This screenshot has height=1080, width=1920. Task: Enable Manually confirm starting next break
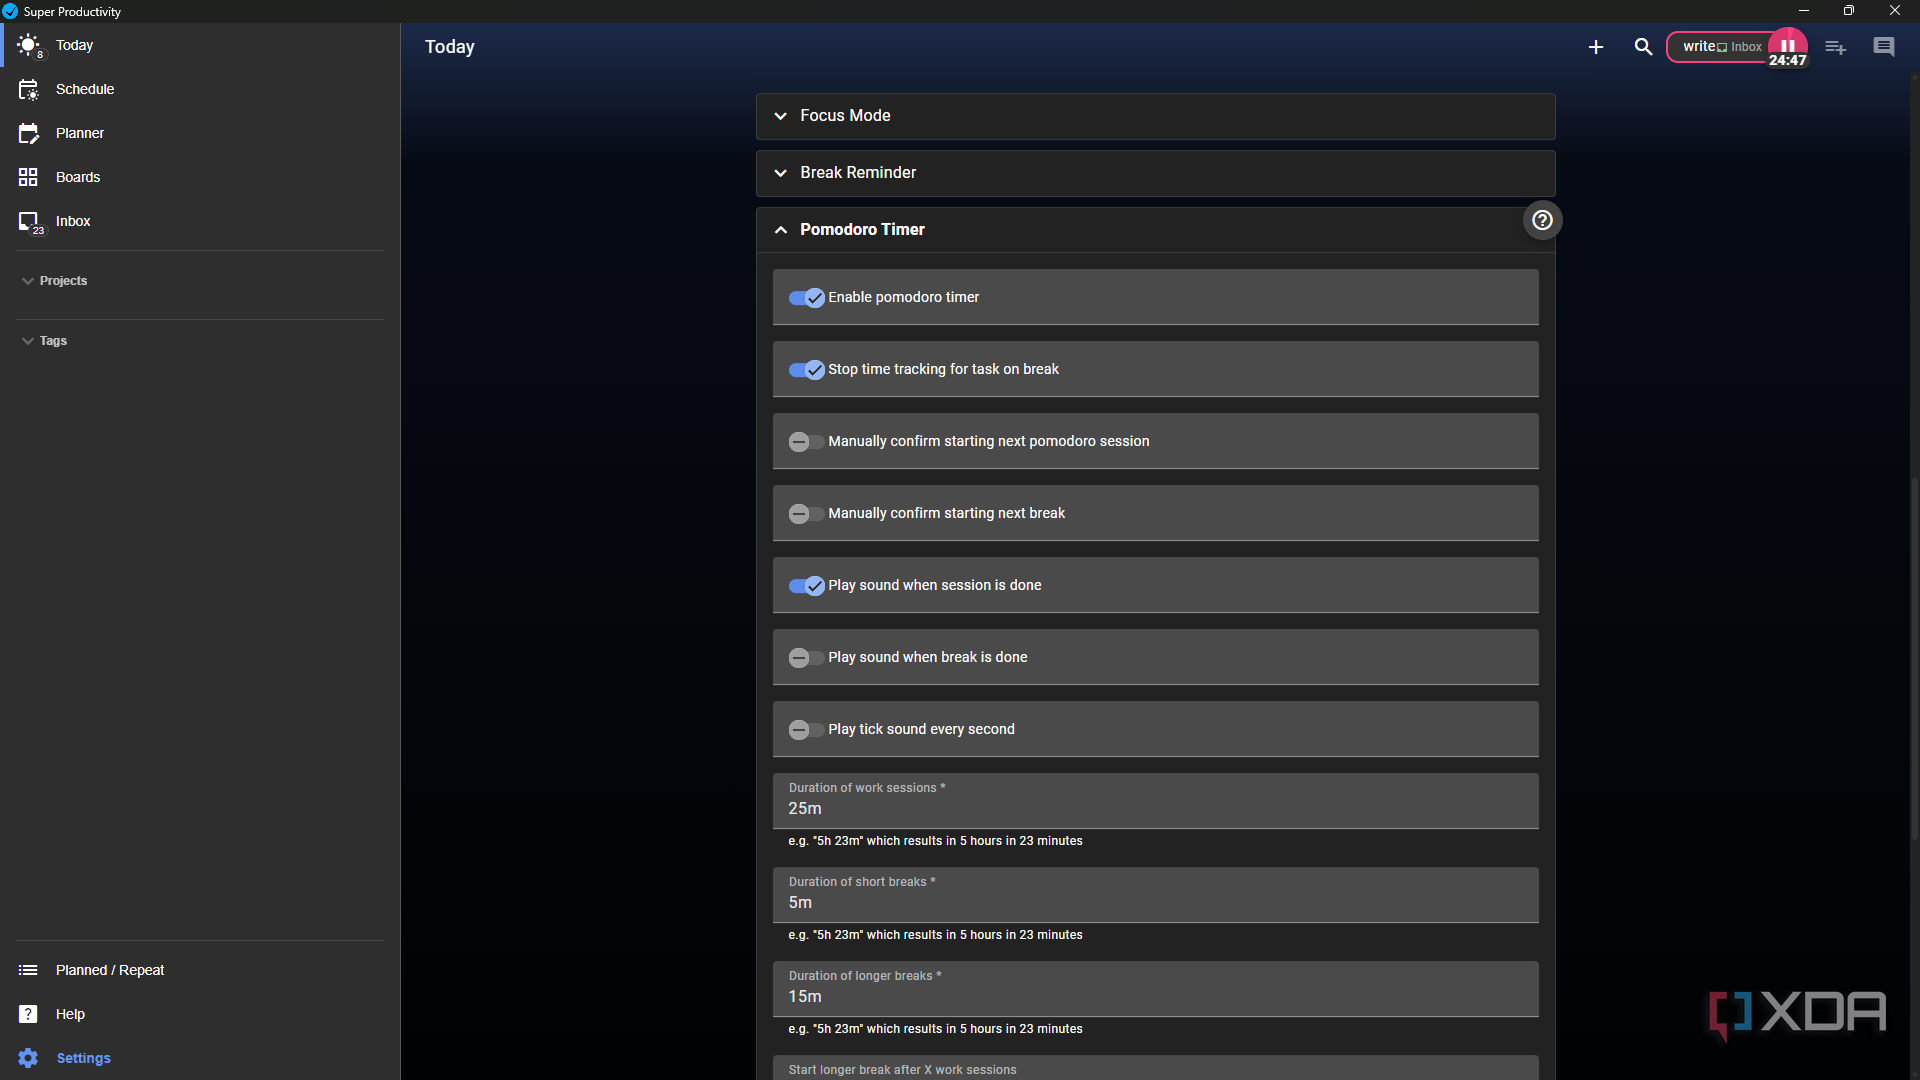806,513
